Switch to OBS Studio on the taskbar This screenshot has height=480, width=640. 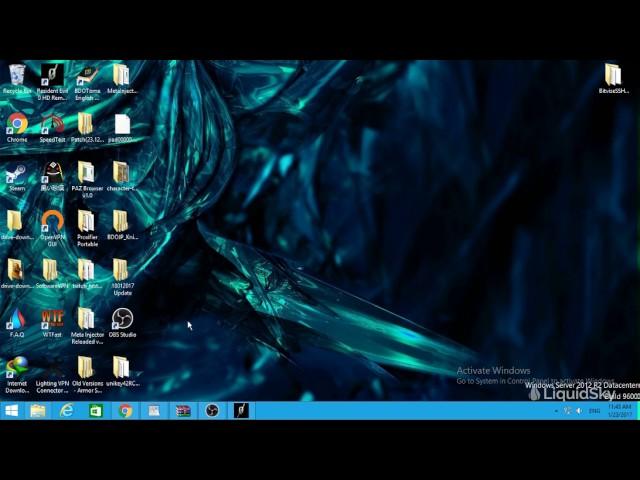tap(212, 411)
